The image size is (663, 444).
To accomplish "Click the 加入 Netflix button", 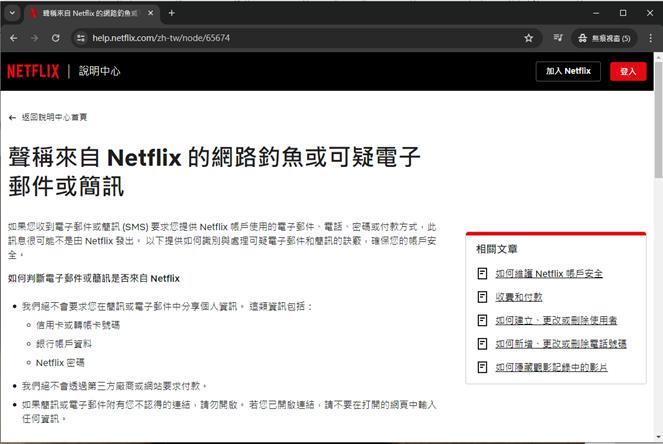I will [x=568, y=71].
